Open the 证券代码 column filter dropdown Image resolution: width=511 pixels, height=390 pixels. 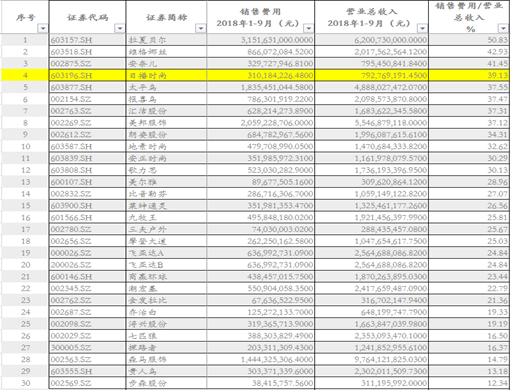tap(120, 28)
